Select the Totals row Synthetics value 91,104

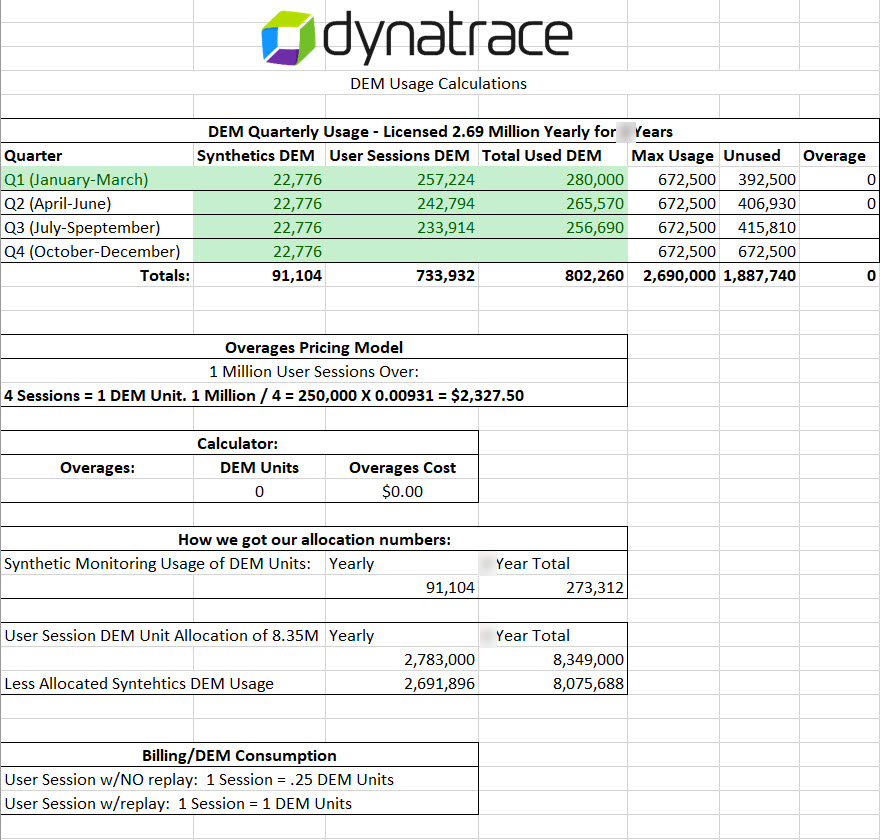coord(297,276)
